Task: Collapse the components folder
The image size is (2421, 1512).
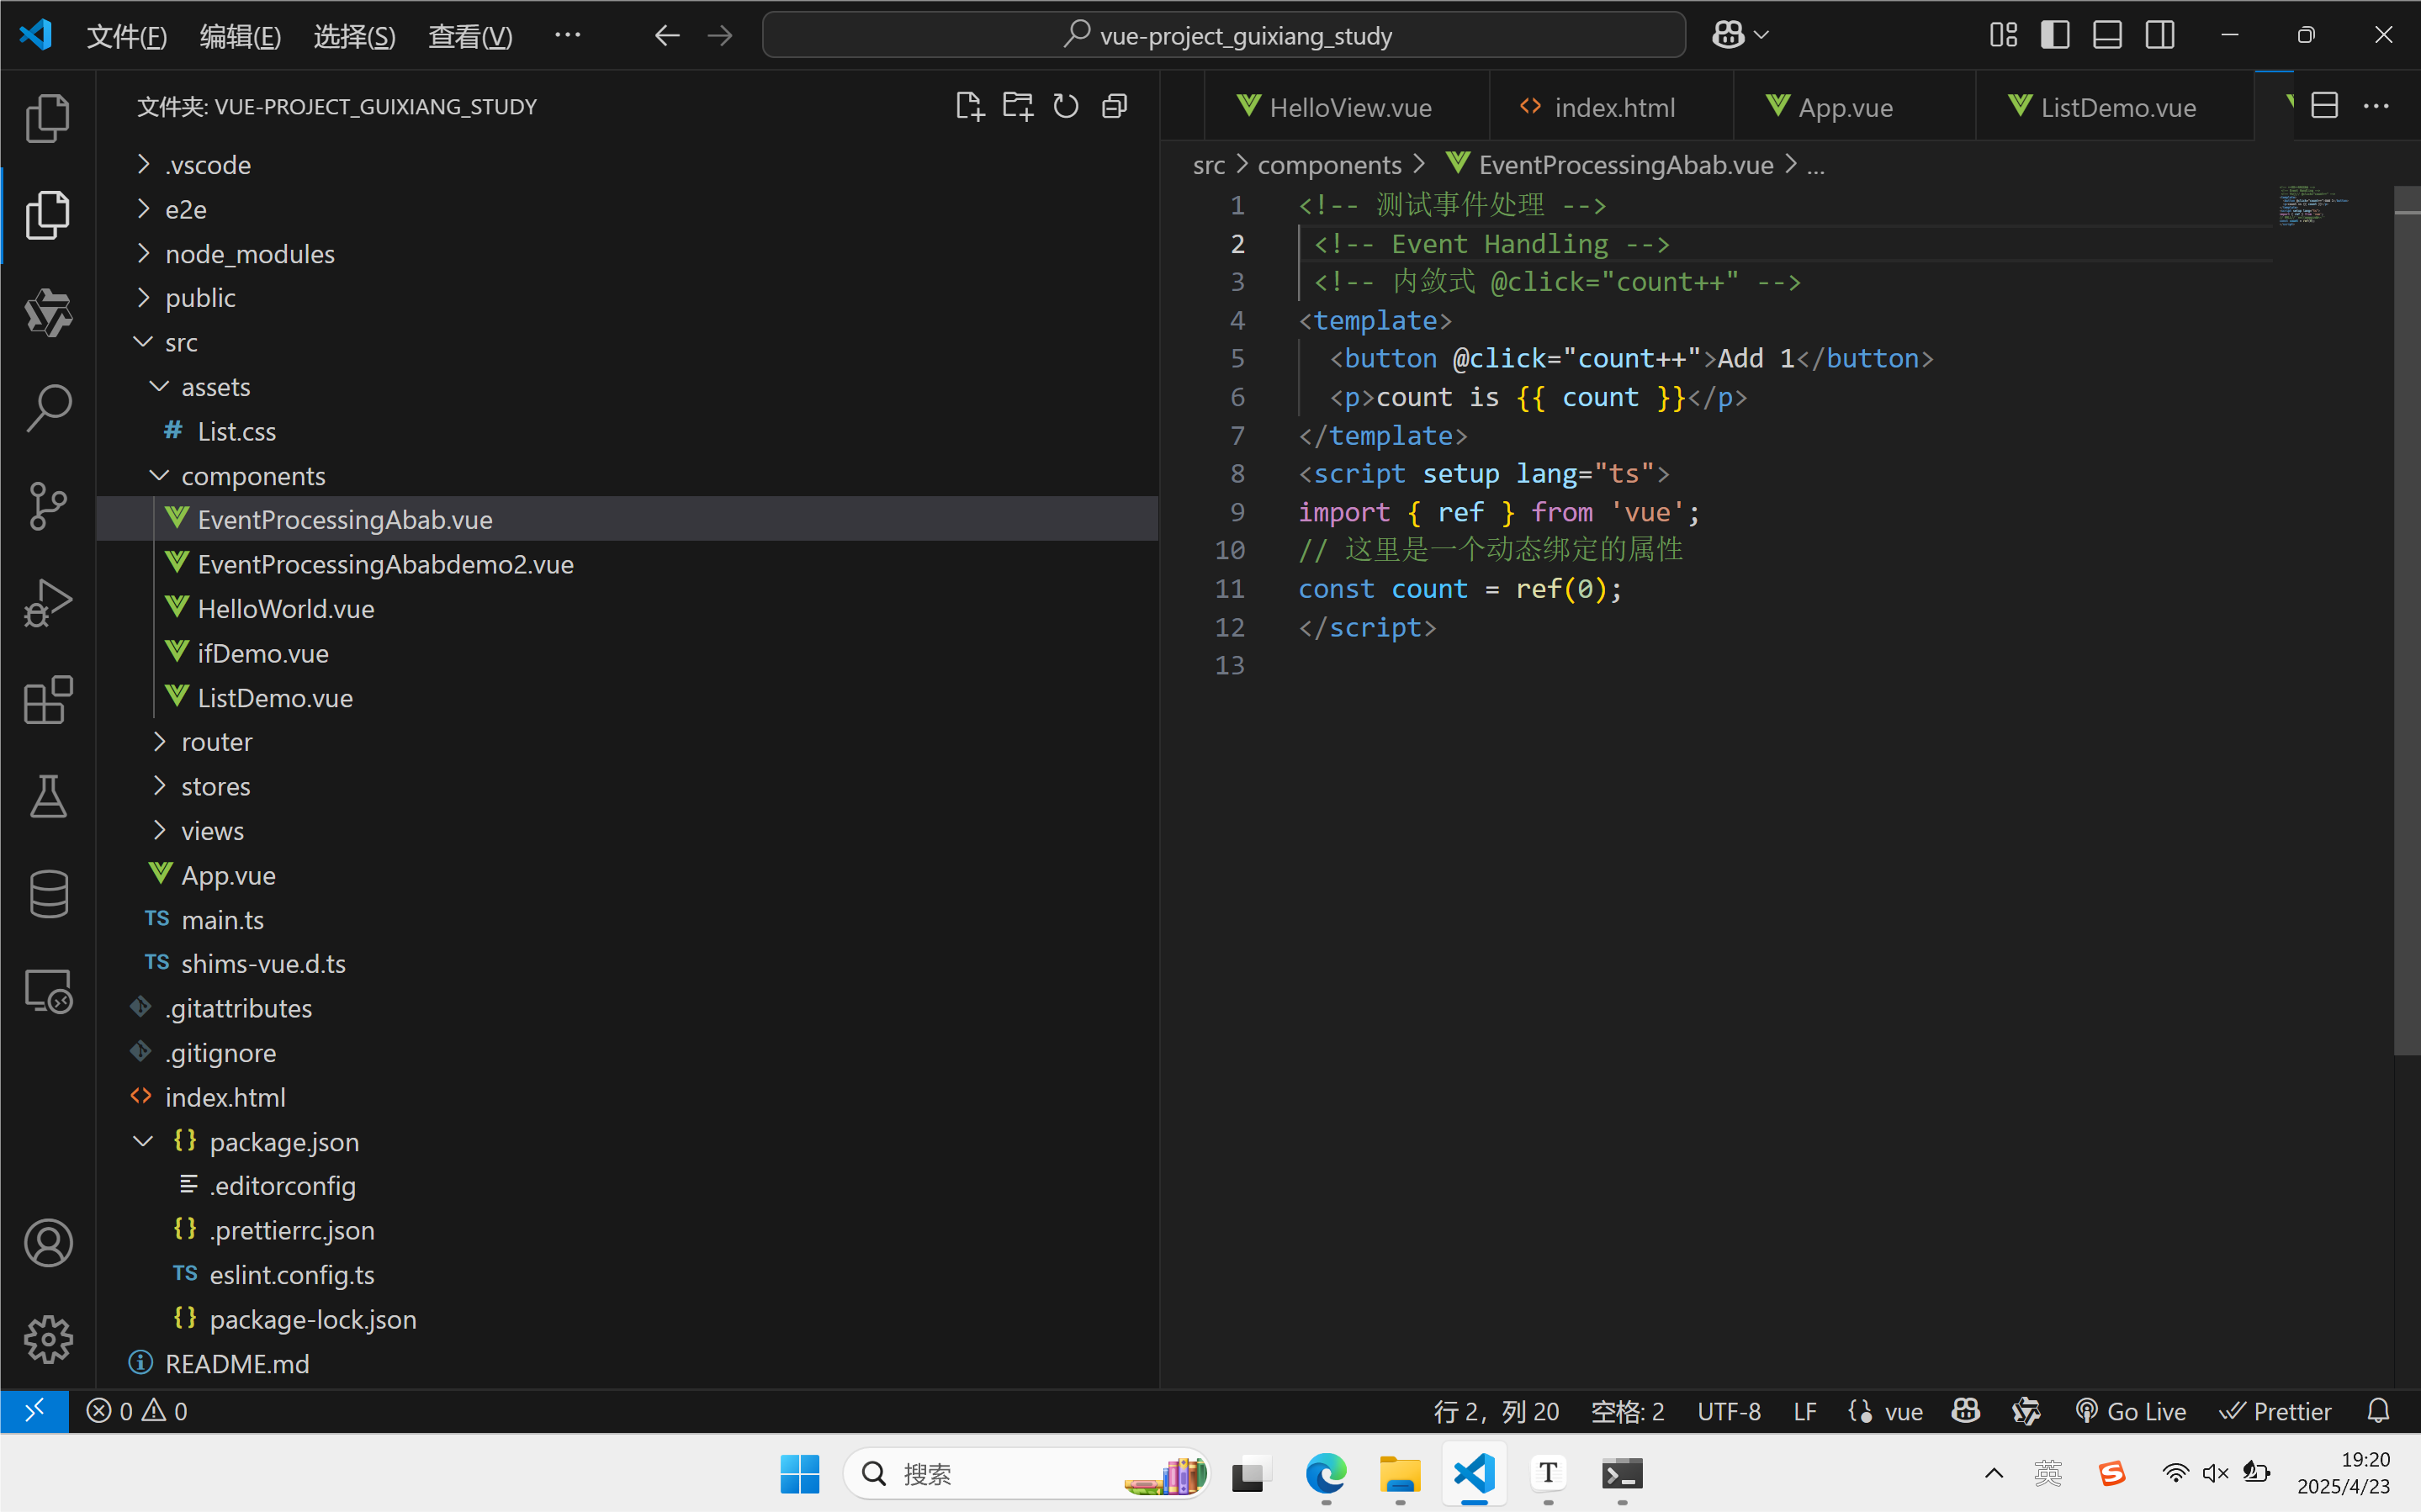Action: (252, 476)
